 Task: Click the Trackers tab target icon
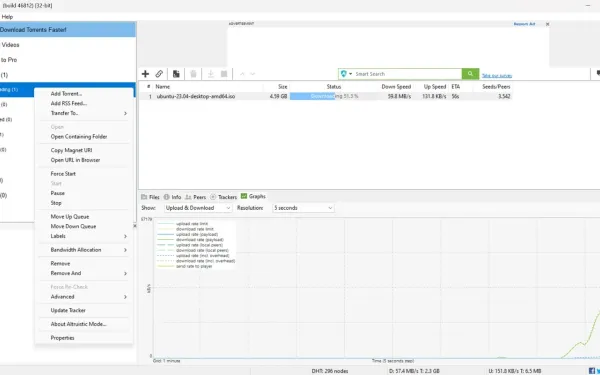[x=213, y=197]
